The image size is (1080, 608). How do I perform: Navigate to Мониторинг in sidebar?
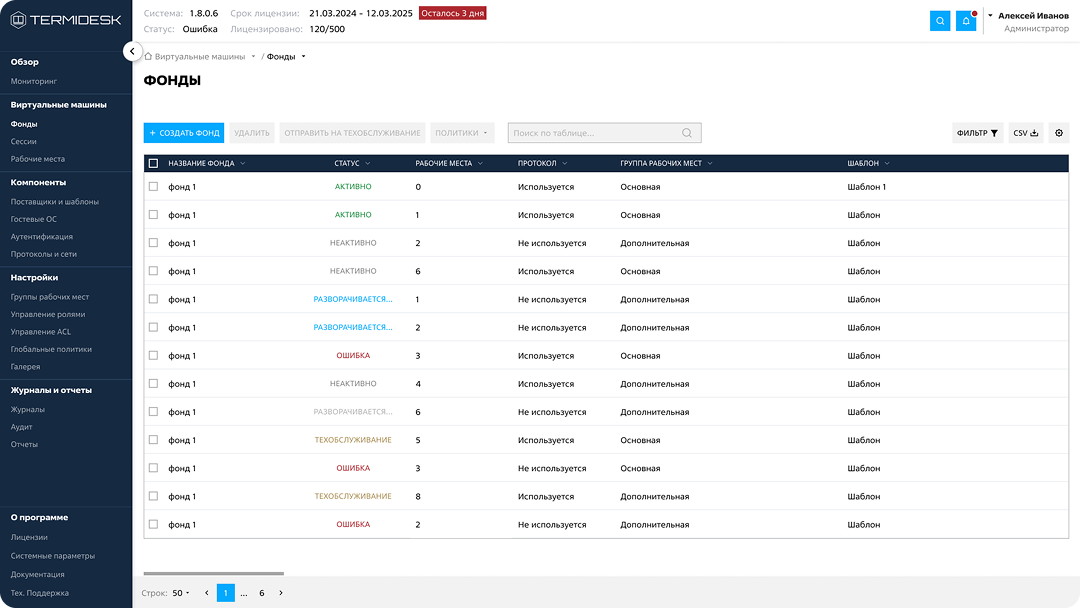point(34,80)
